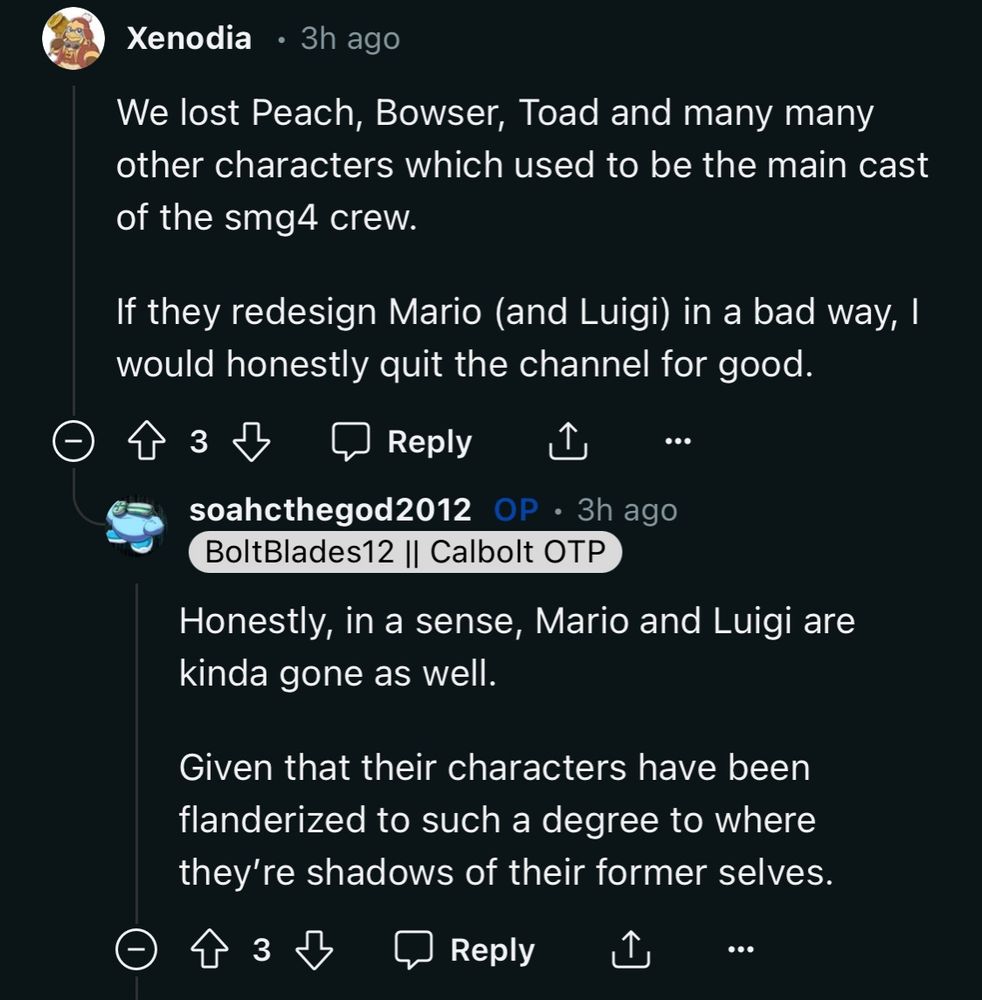View Xenodia's avatar

click(x=74, y=39)
